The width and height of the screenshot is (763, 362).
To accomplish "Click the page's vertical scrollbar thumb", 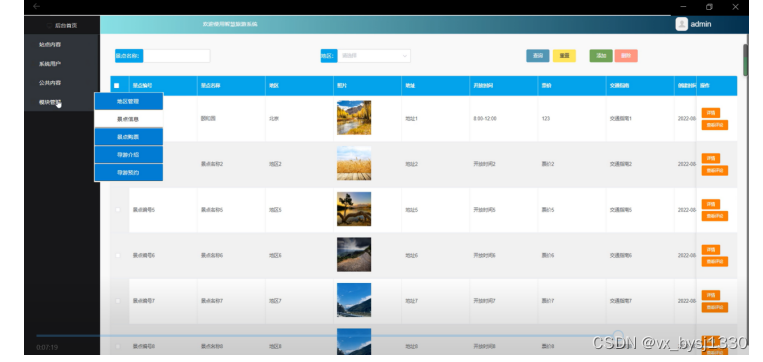I will click(745, 60).
